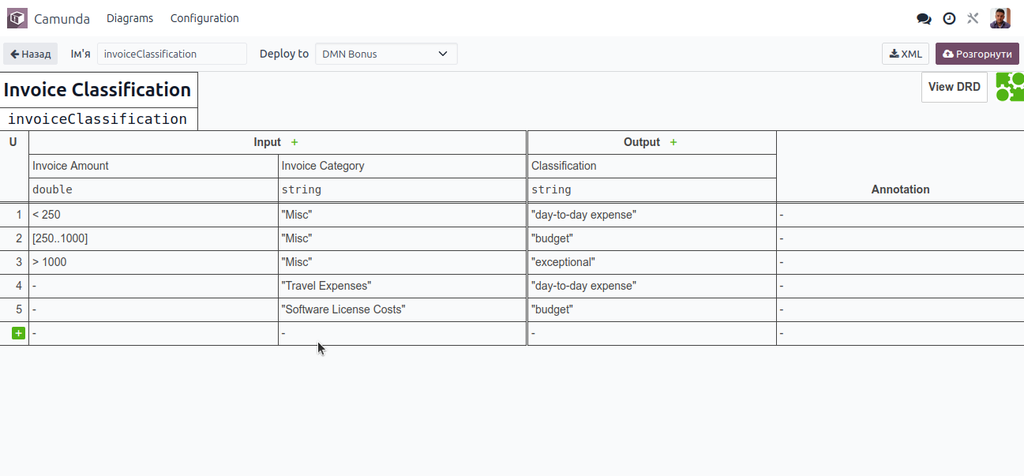Open the View DRD button
This screenshot has height=476, width=1024.
point(954,87)
